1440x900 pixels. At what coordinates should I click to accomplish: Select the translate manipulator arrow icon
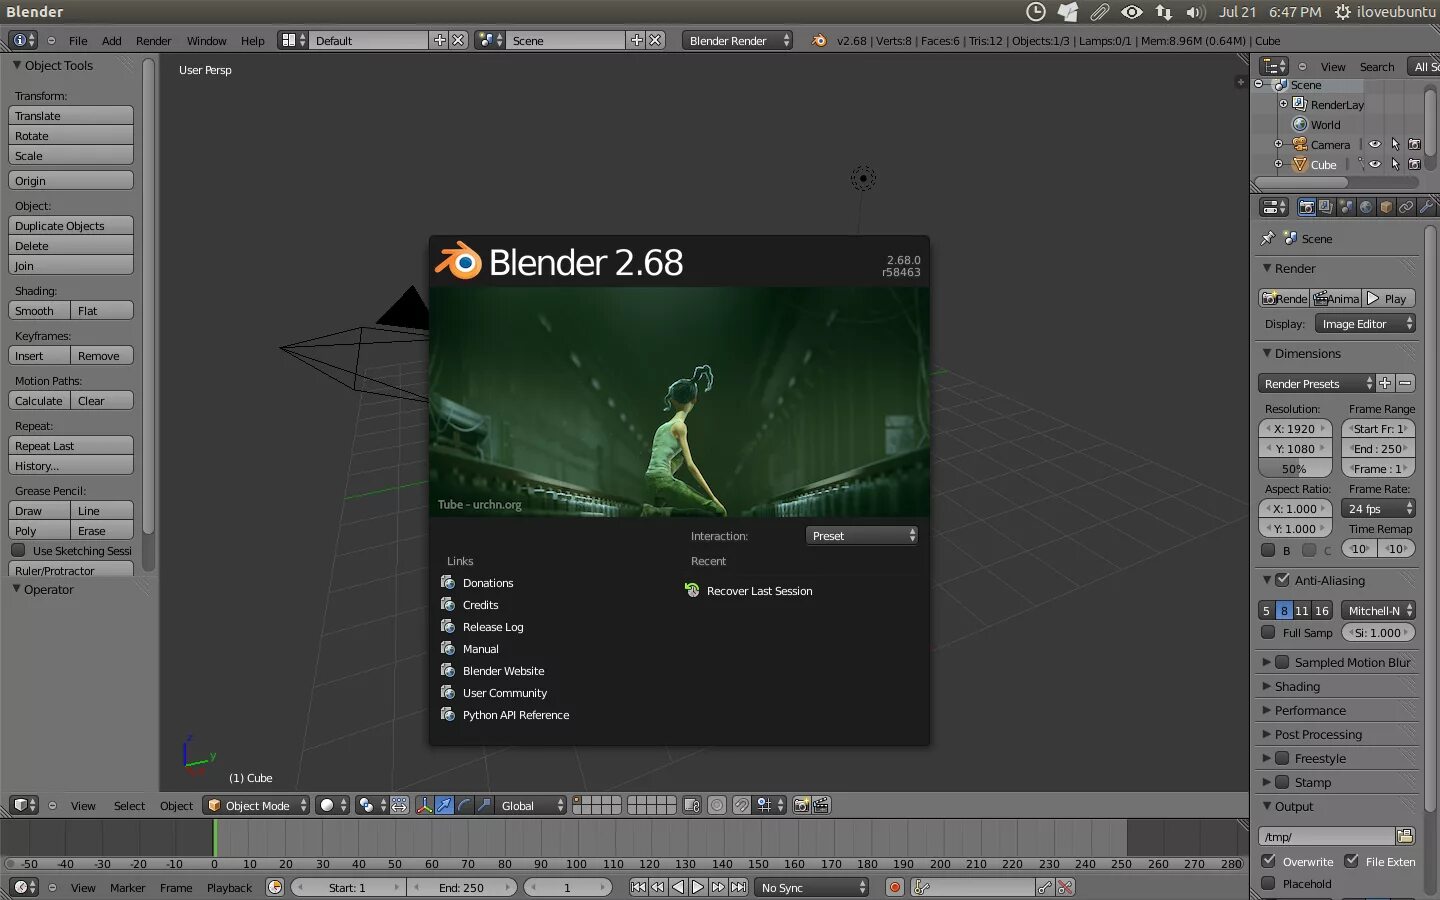pos(444,805)
